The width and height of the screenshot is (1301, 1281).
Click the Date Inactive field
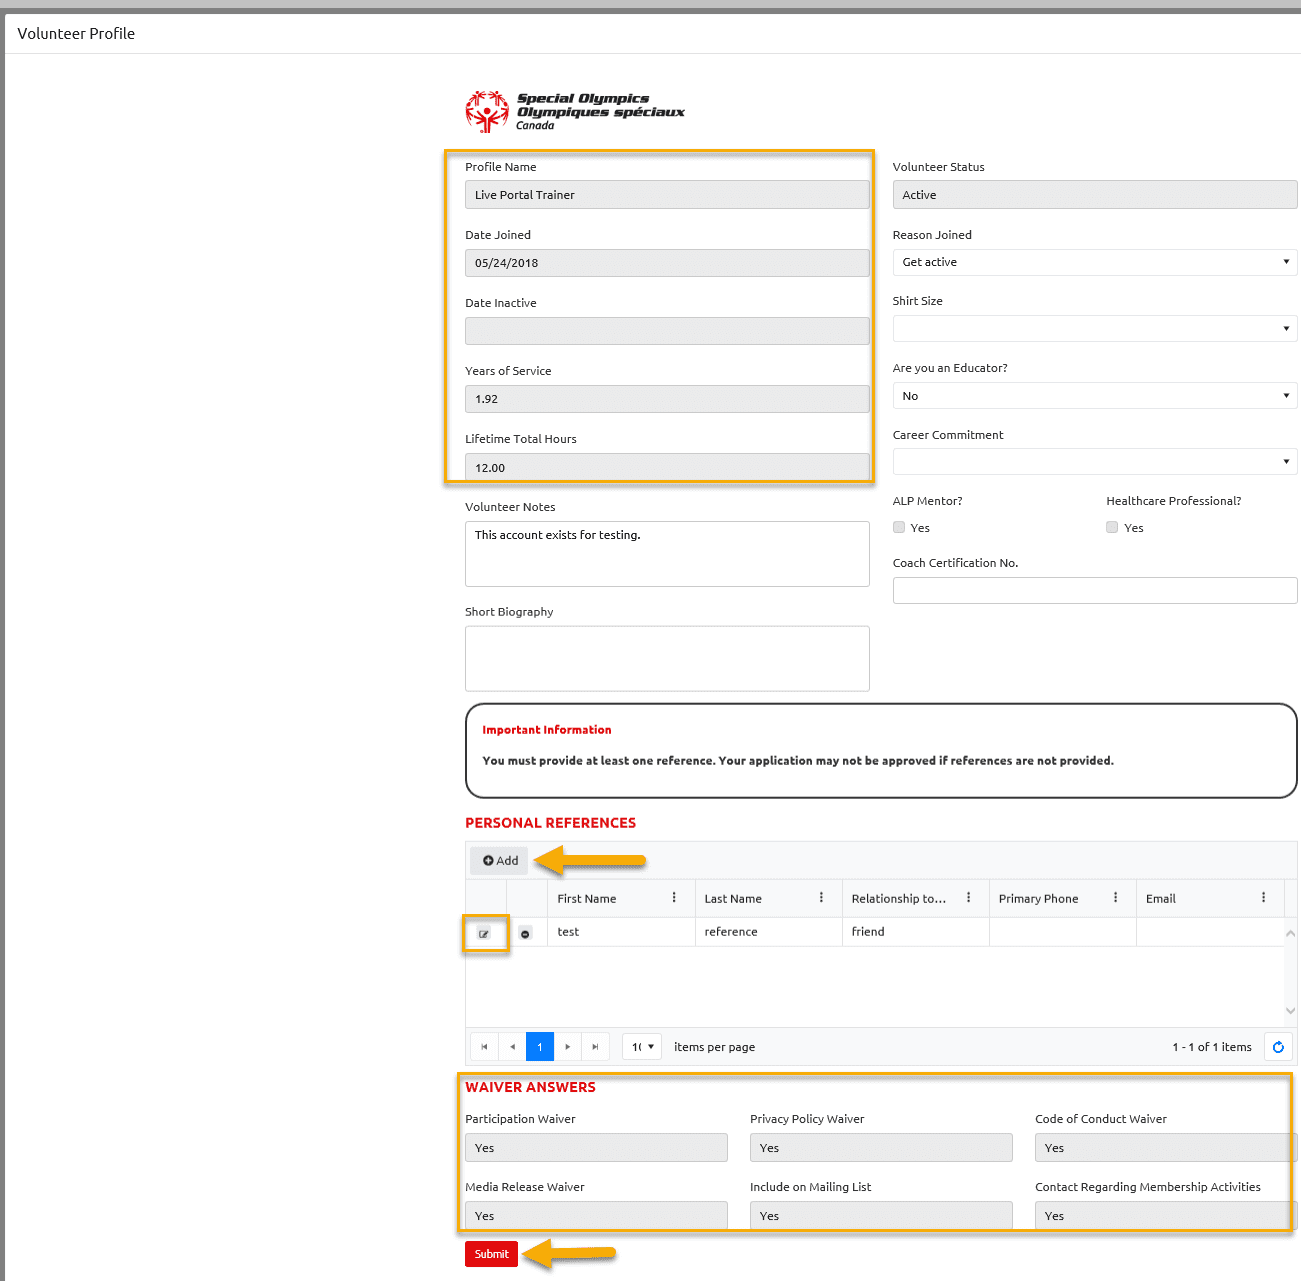tap(667, 331)
